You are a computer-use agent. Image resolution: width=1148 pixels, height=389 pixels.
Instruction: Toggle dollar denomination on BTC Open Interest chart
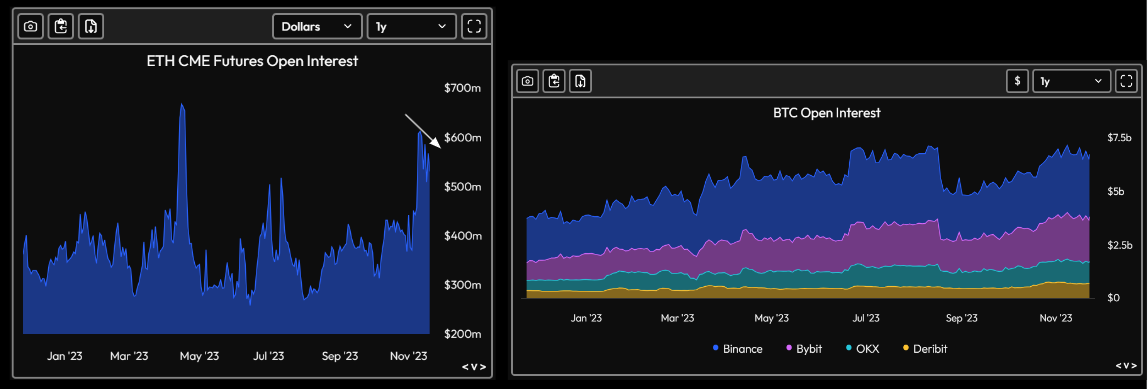point(1017,81)
